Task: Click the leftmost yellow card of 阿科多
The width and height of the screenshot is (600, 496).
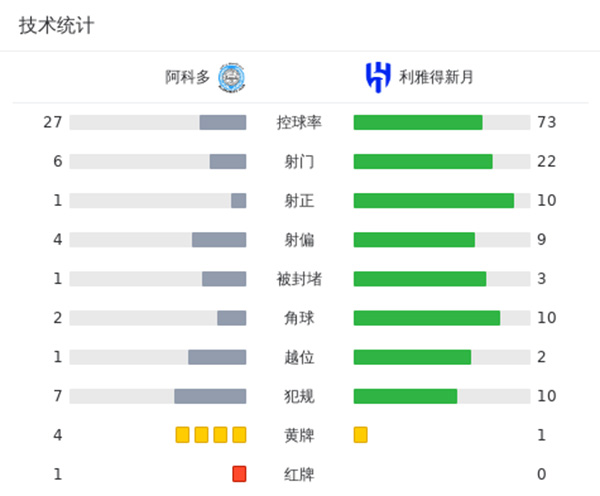Action: pyautogui.click(x=182, y=434)
